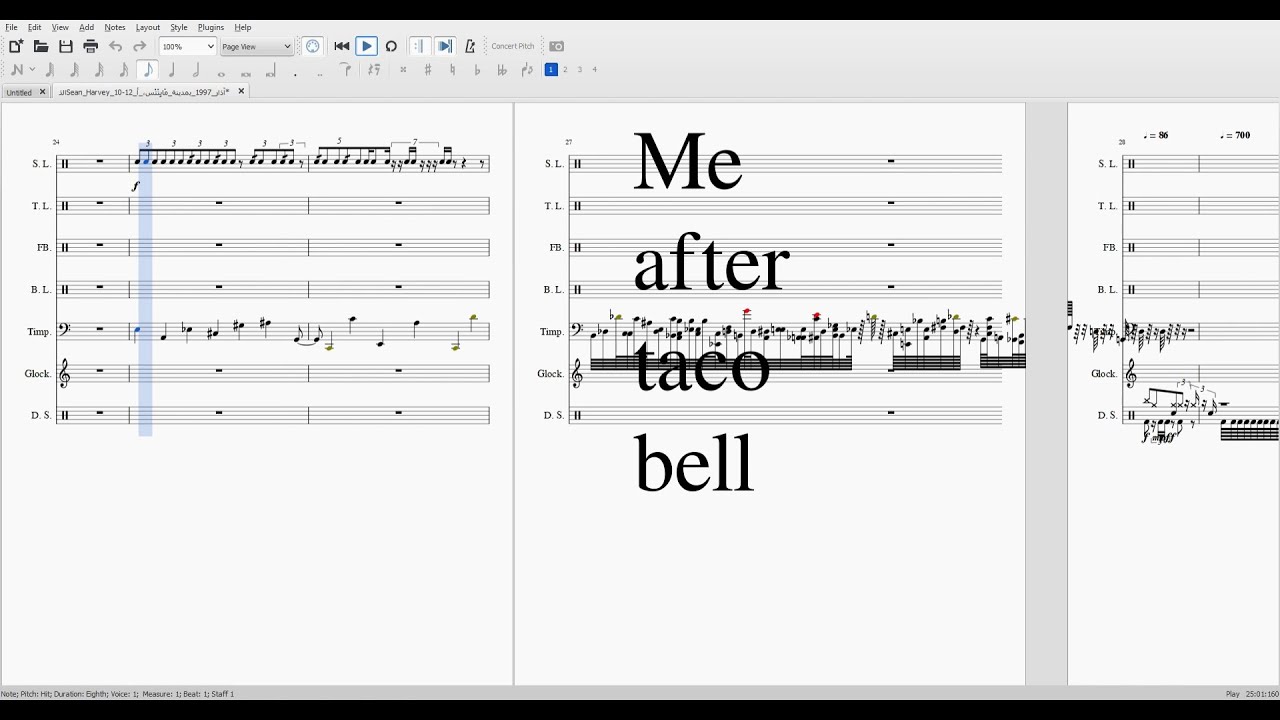Screen dimensions: 1280x720
Task: Rewind playback to start
Action: 342,46
